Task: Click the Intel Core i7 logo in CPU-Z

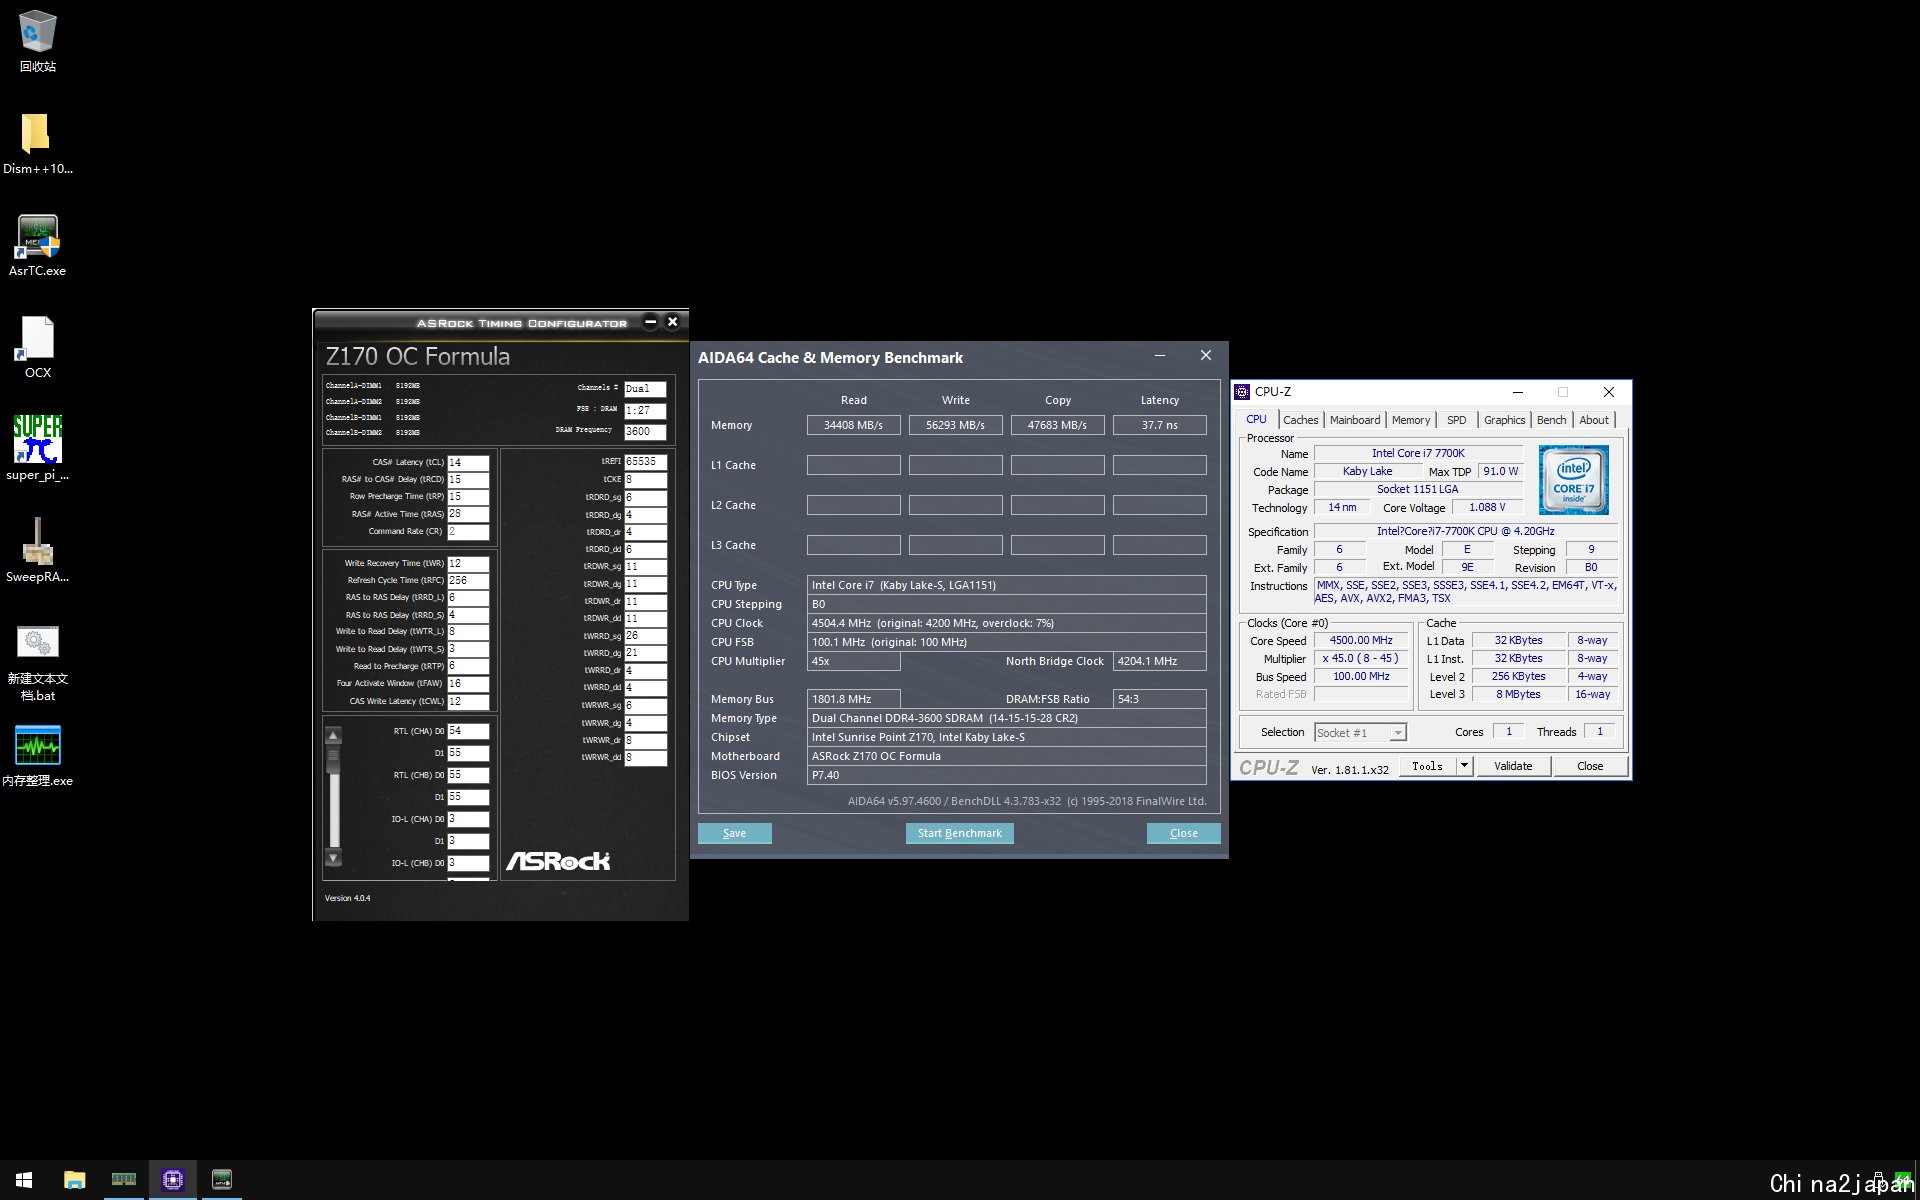Action: tap(1573, 480)
